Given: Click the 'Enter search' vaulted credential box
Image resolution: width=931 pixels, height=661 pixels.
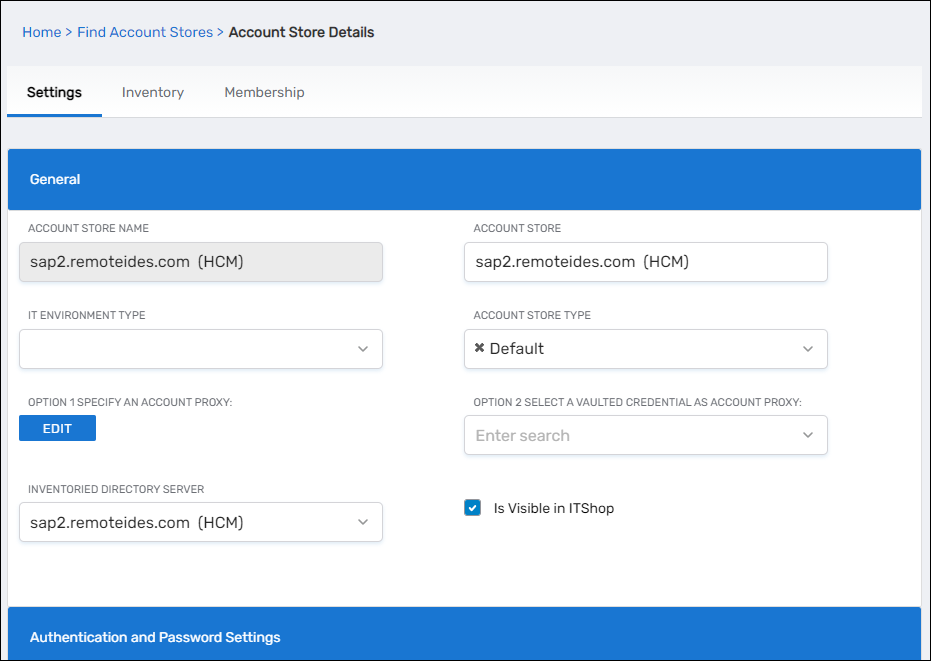Looking at the screenshot, I should coord(630,436).
